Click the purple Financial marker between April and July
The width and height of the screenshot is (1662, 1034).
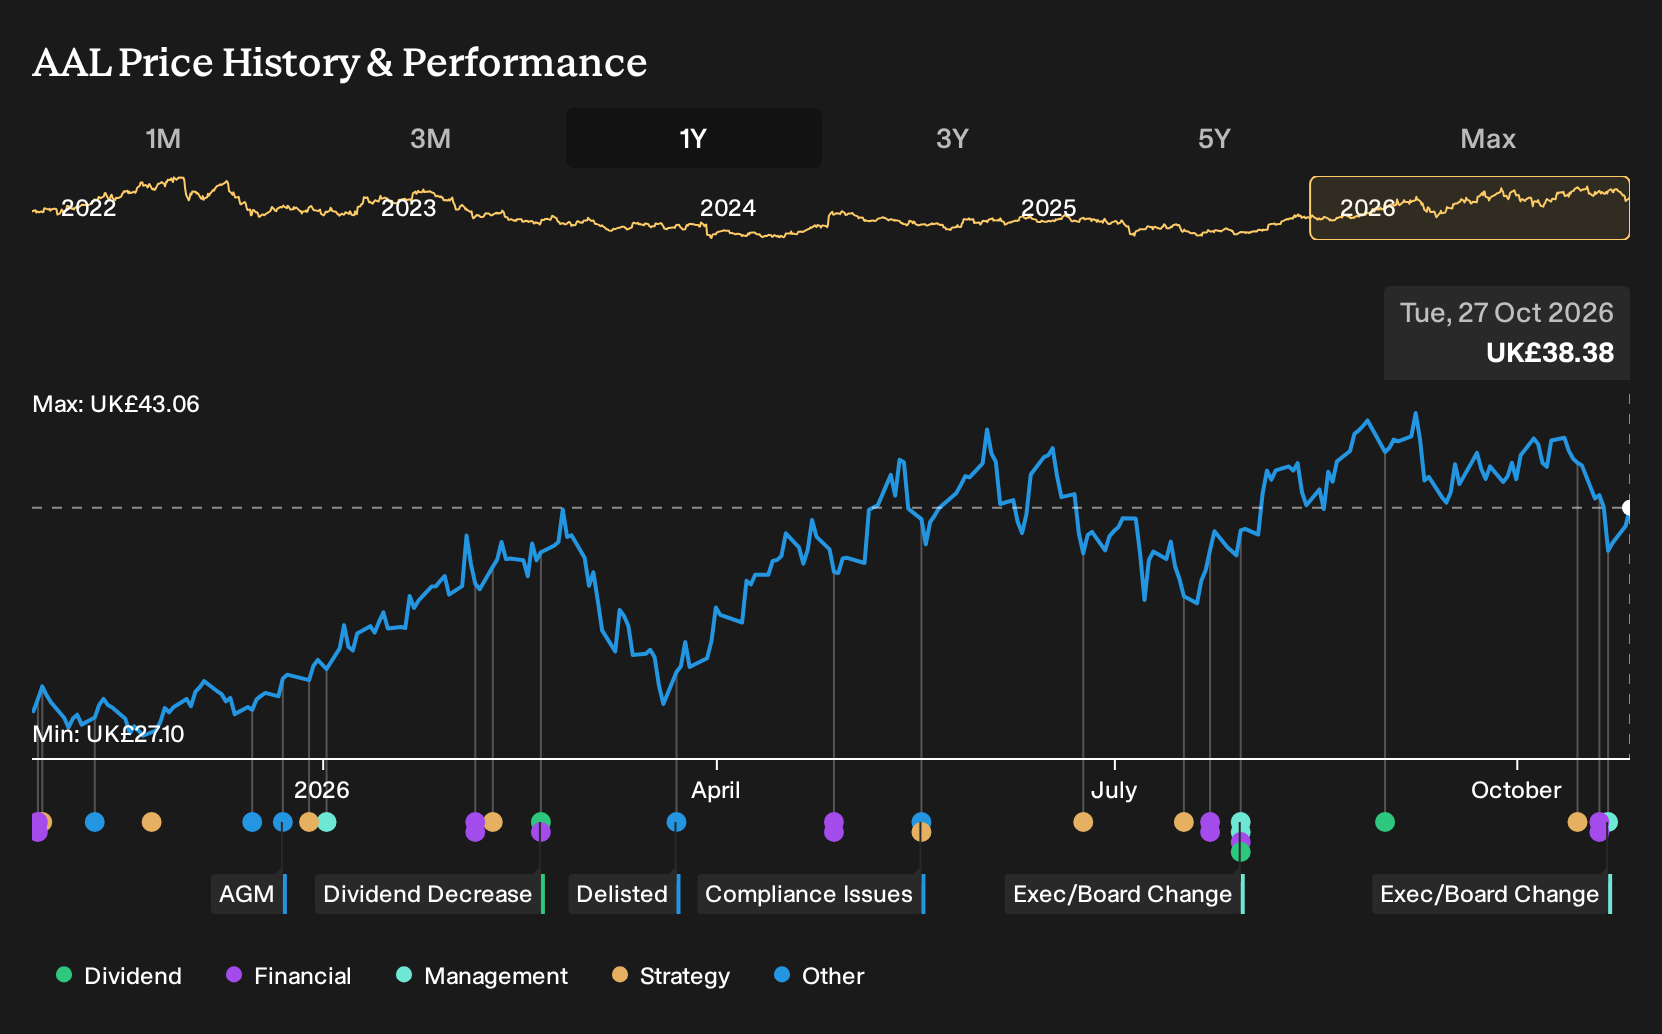point(834,827)
